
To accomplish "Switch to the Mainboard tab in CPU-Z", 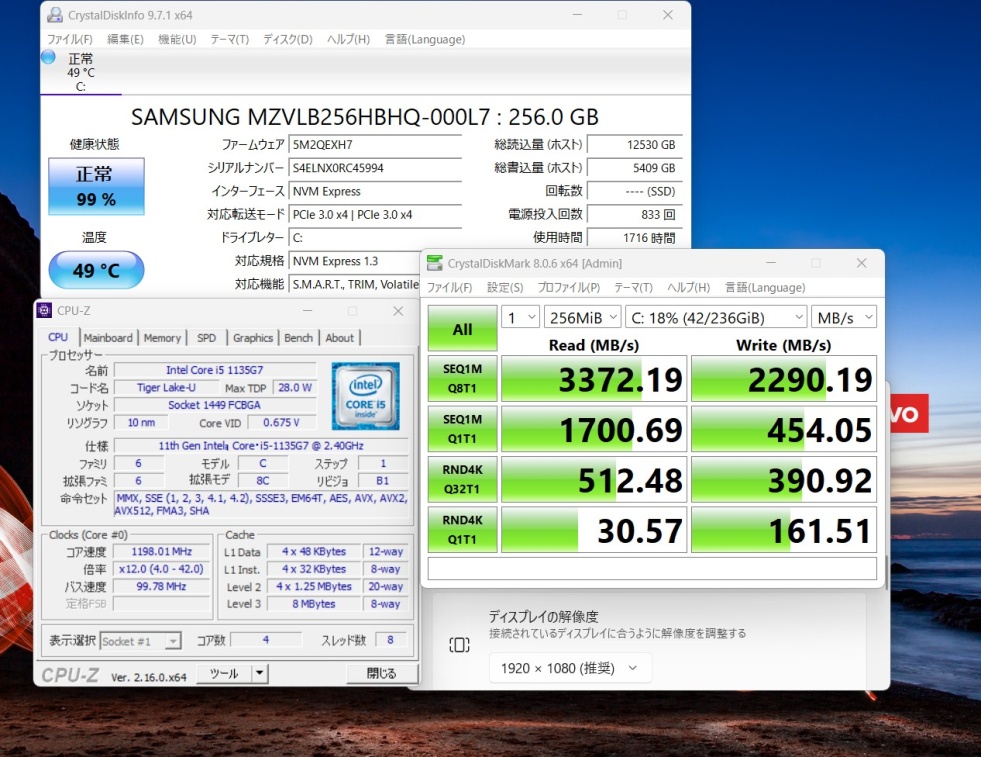I will click(107, 338).
